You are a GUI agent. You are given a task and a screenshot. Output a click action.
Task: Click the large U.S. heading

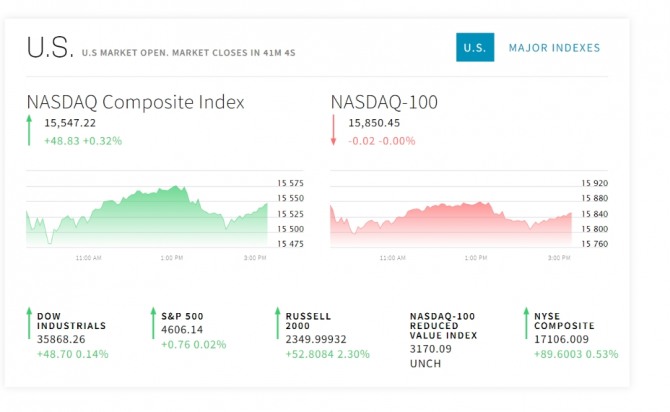coord(49,47)
